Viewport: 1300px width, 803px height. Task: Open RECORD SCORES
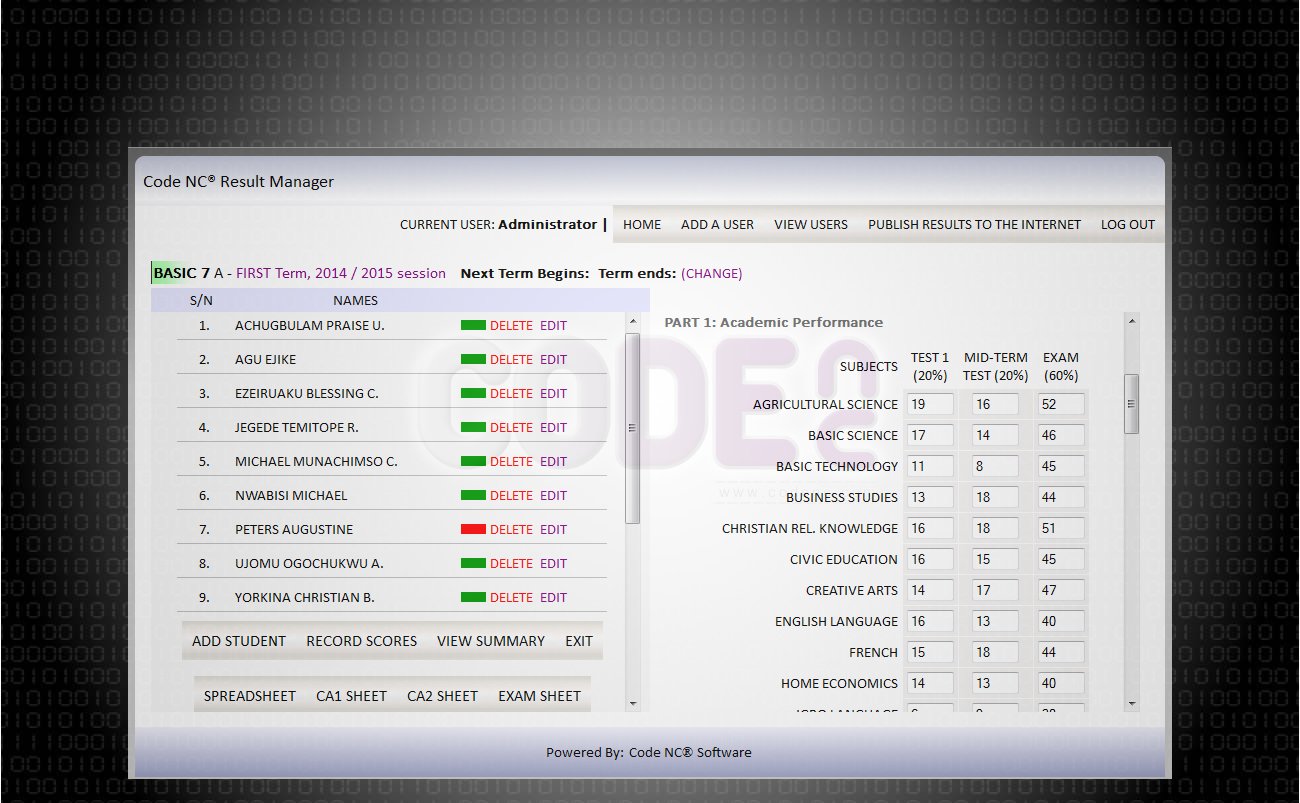coord(362,641)
